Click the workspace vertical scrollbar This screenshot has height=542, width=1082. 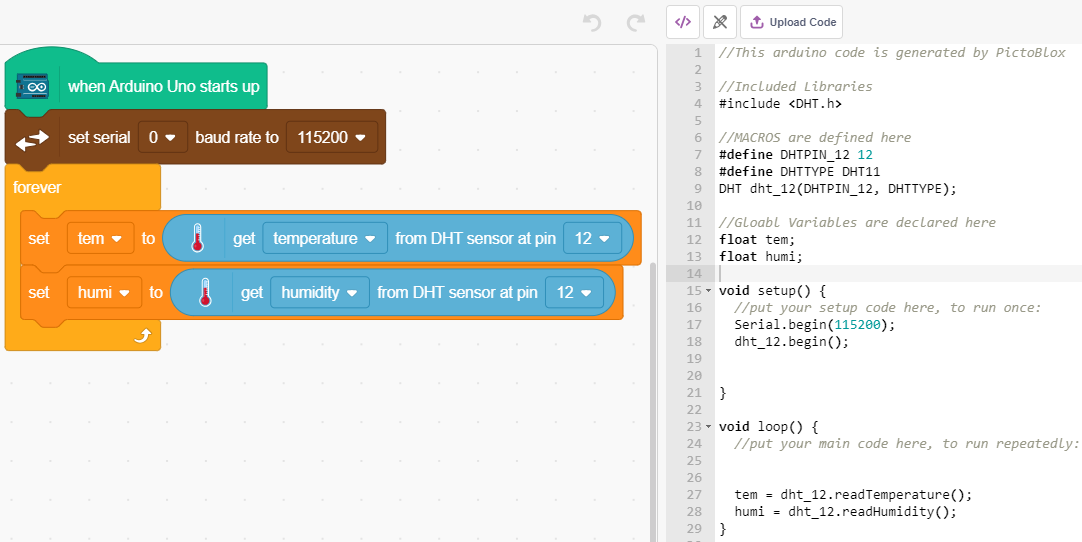coord(653,402)
